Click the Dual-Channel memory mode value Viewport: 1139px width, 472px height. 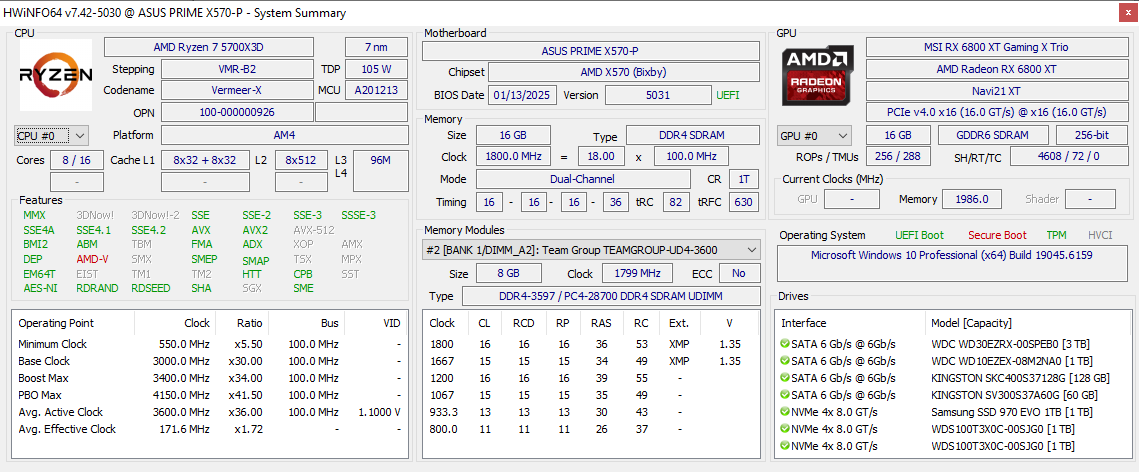point(583,179)
